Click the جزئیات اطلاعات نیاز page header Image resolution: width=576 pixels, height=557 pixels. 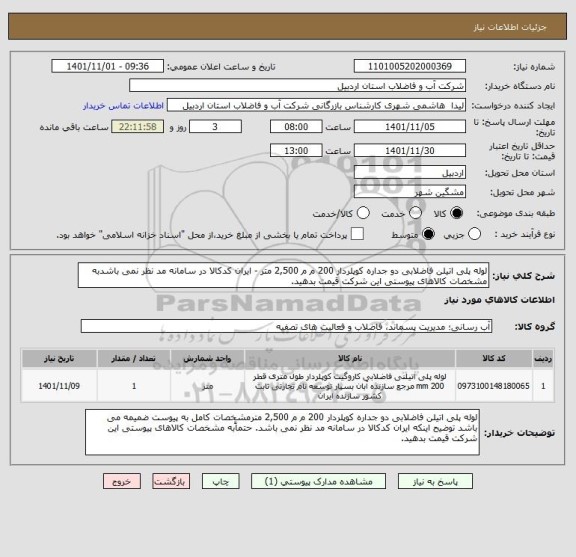coord(510,27)
